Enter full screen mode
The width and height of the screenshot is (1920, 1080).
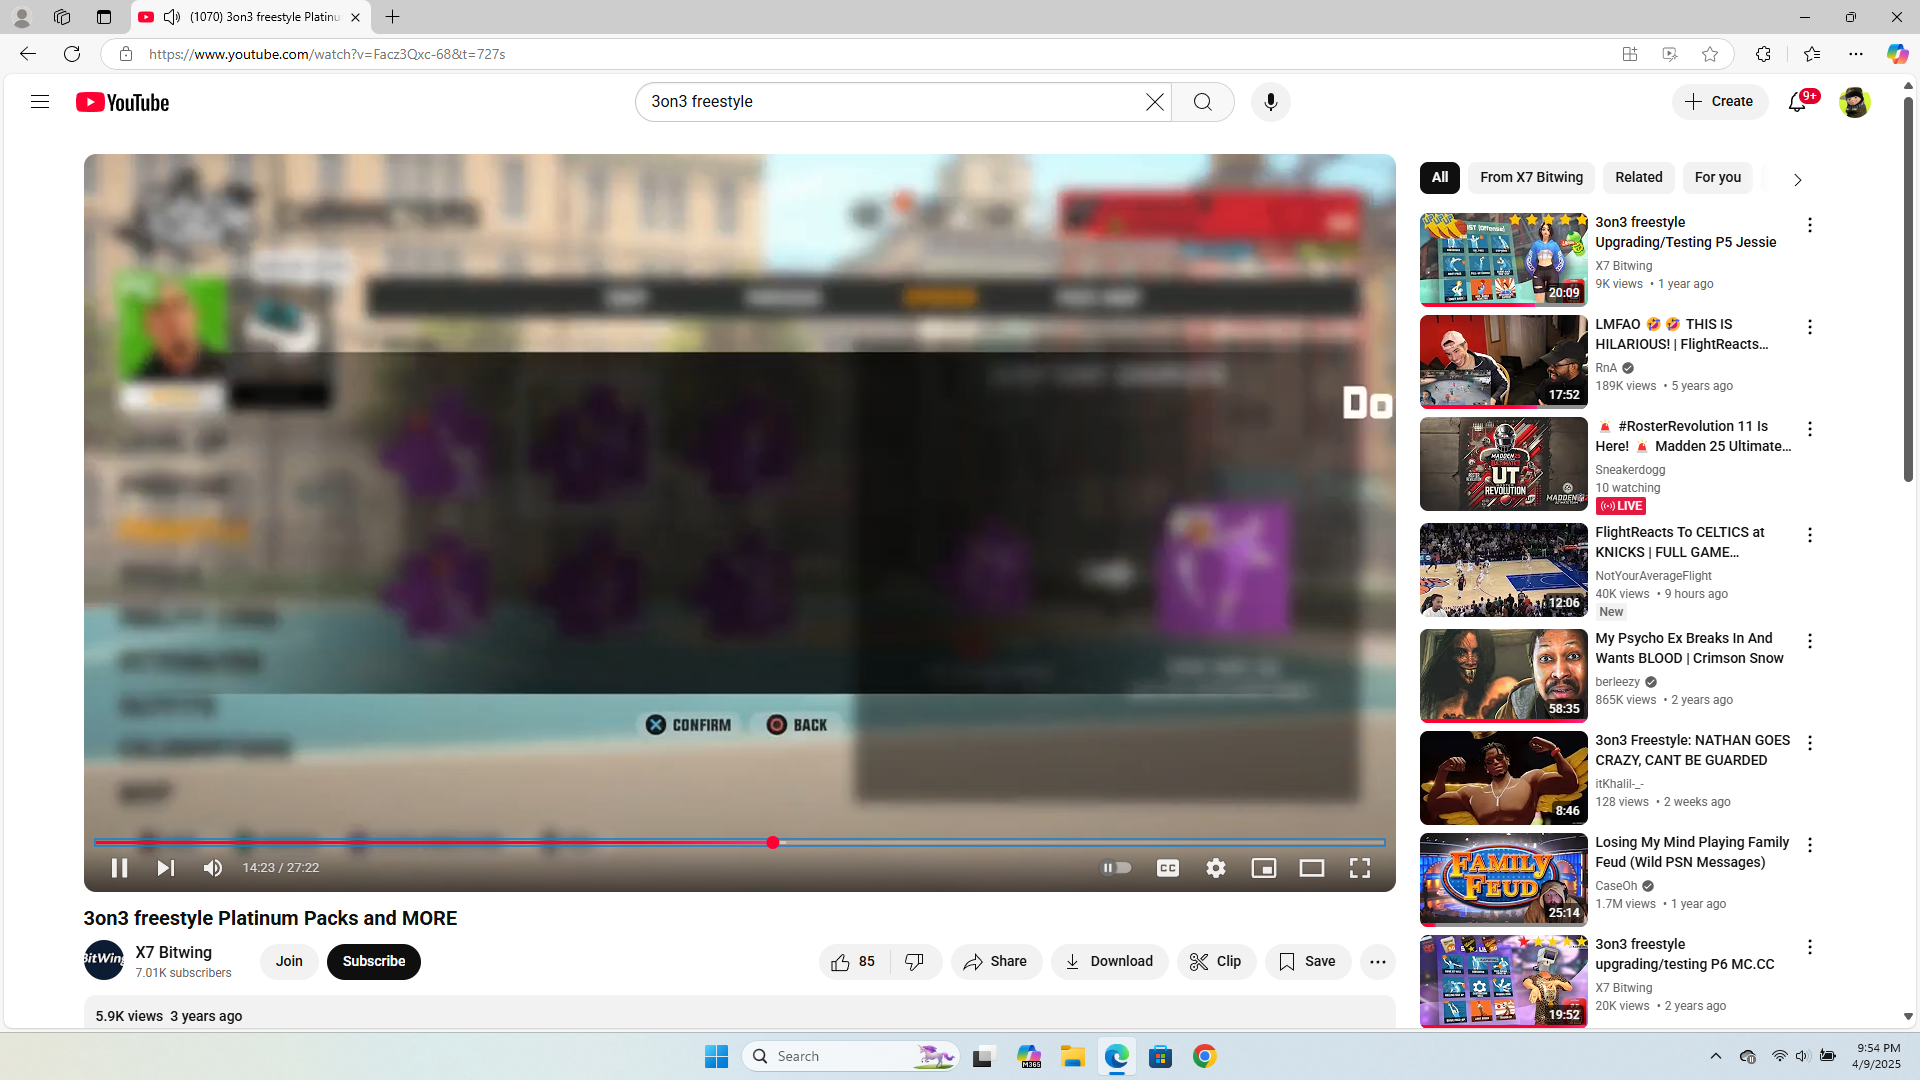(x=1360, y=868)
